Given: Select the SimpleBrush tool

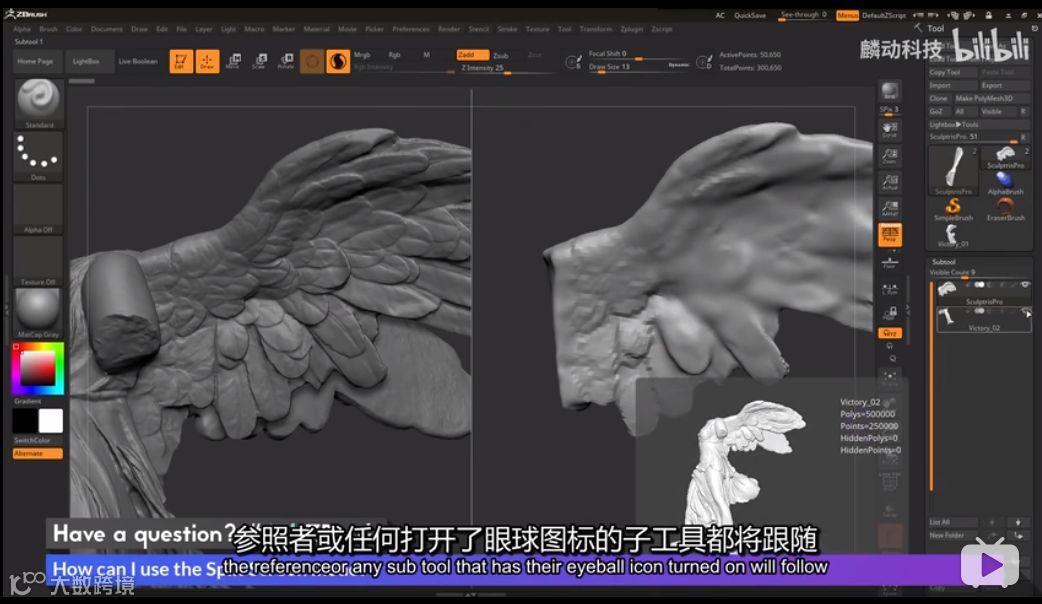Looking at the screenshot, I should [x=953, y=209].
